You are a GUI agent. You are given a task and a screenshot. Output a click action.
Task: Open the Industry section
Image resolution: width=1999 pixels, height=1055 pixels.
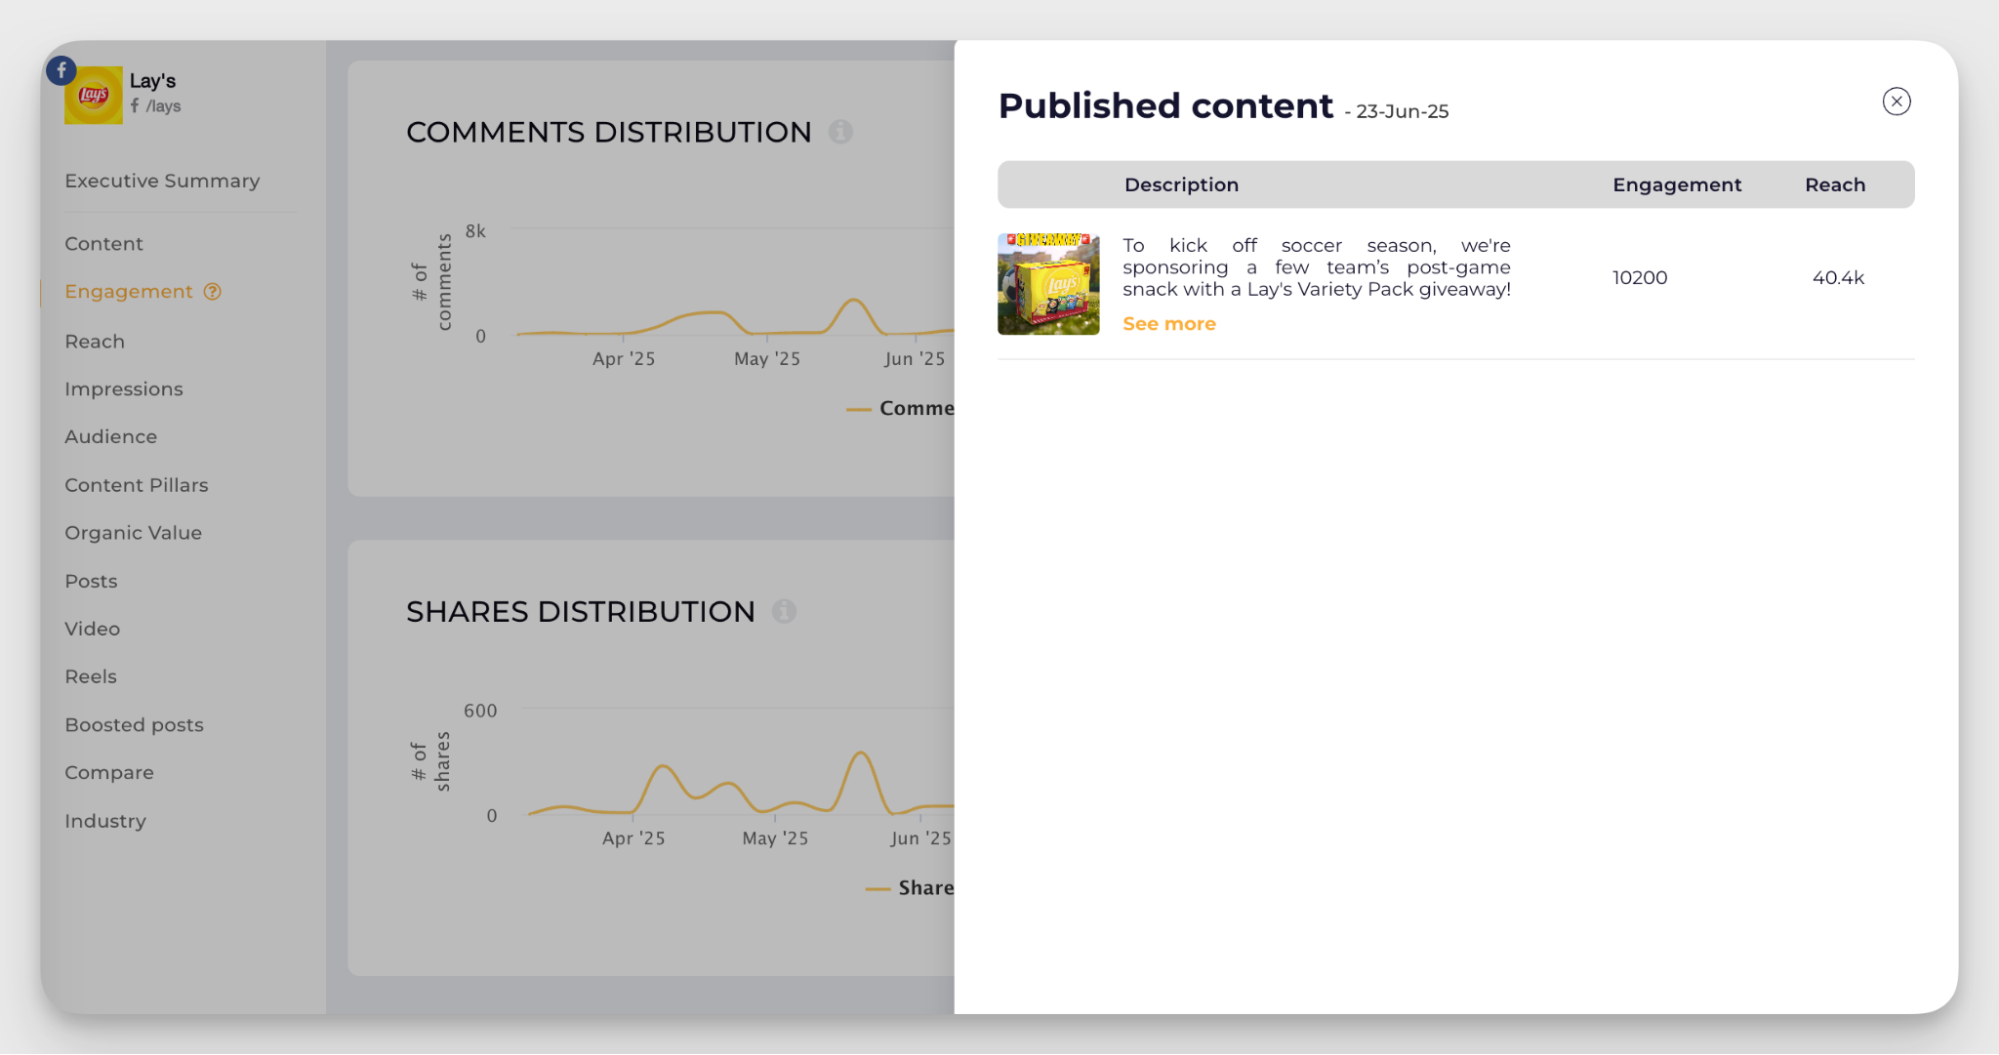(105, 821)
